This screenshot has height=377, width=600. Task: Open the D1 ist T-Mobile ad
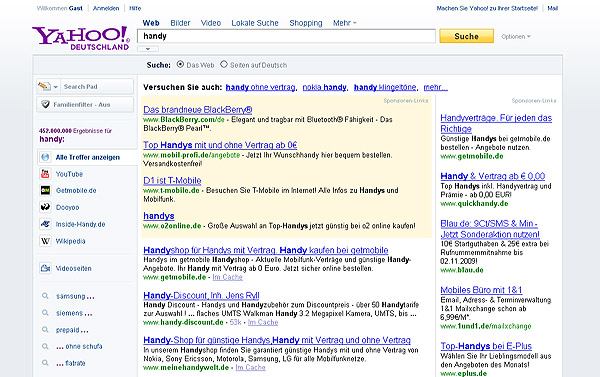point(172,180)
